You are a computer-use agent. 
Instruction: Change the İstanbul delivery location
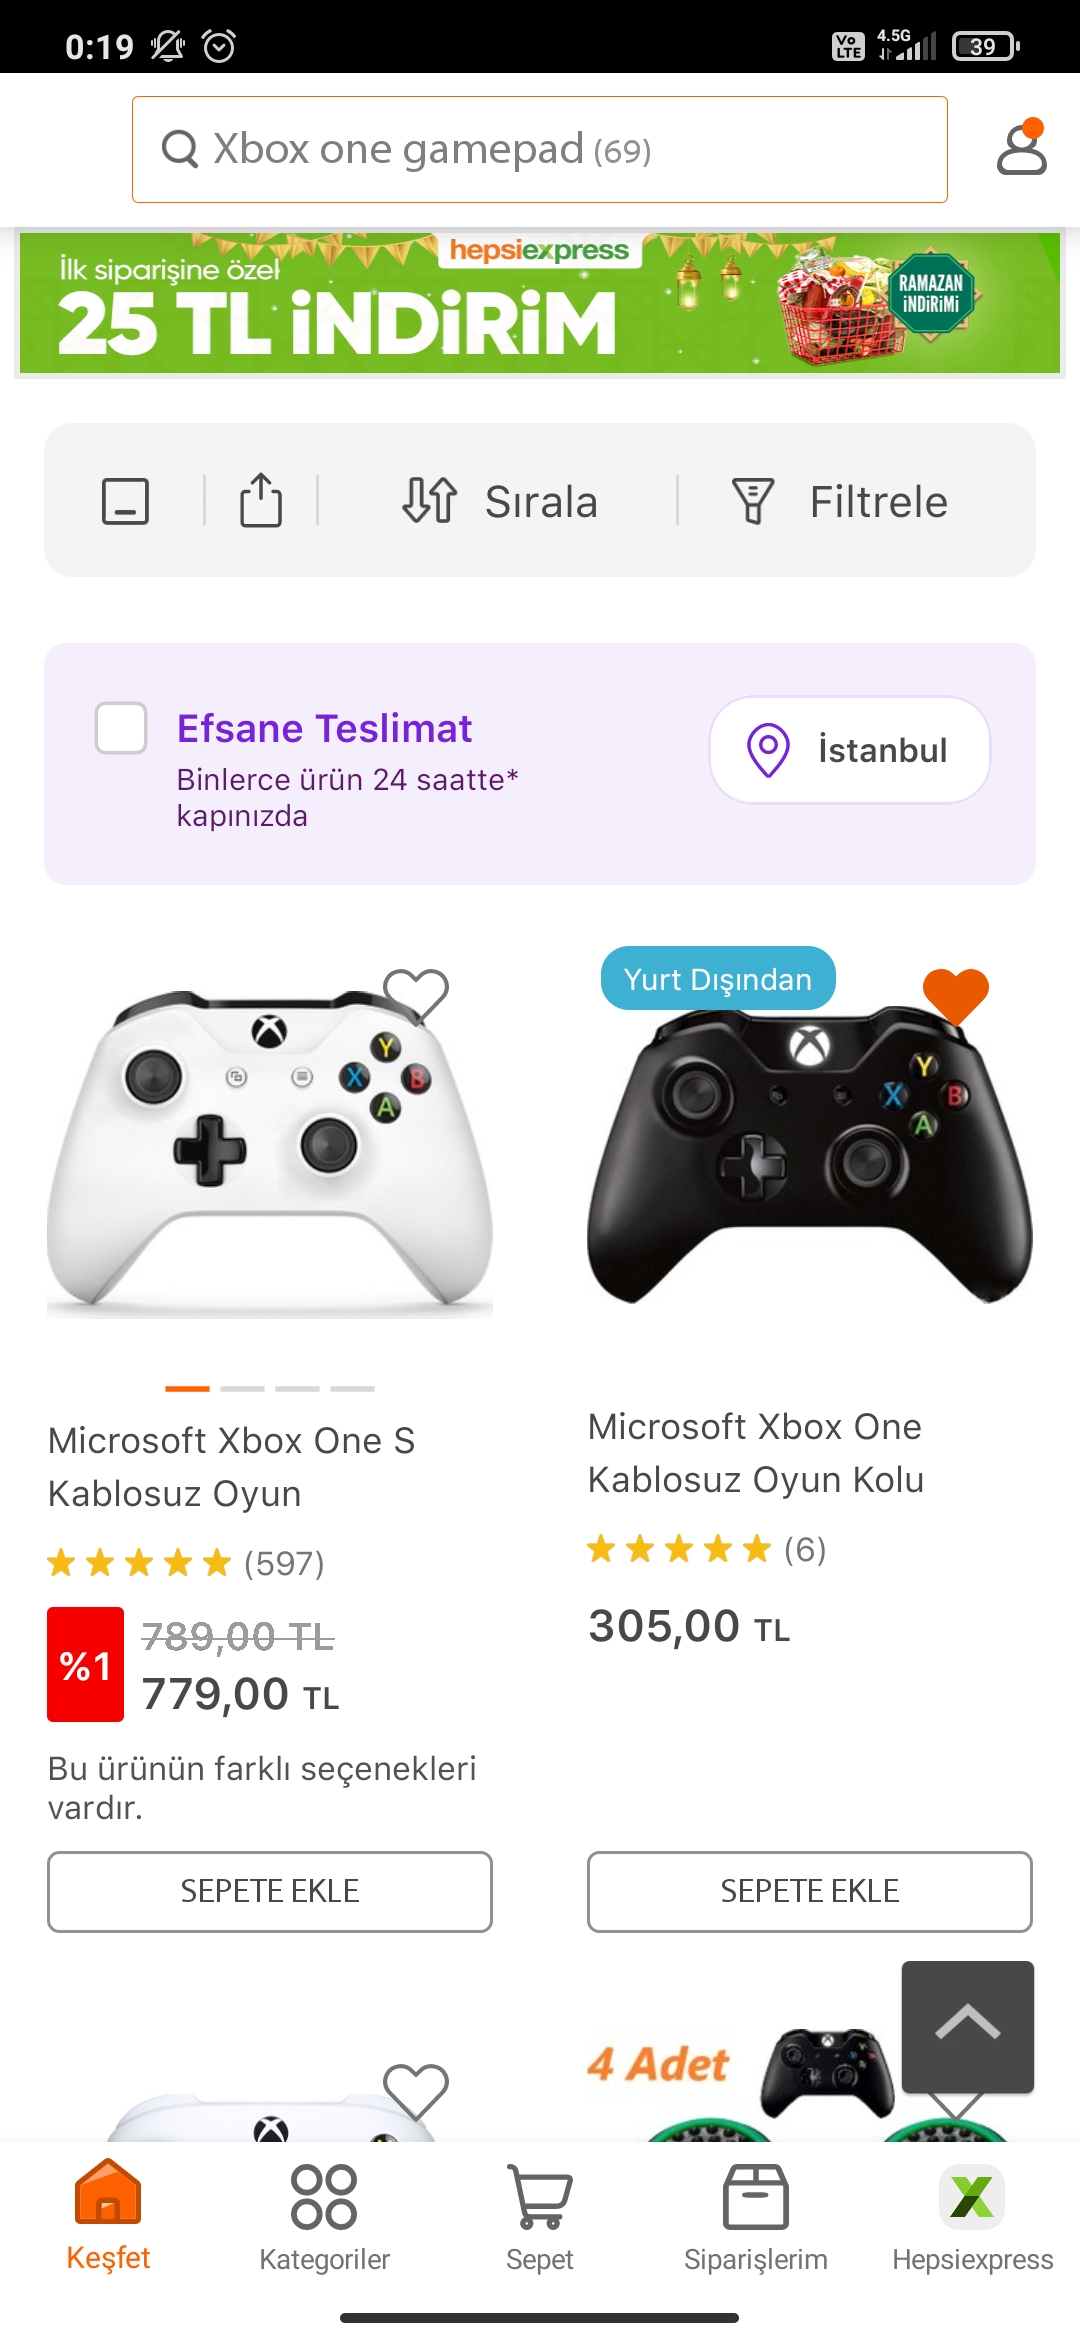coord(849,750)
